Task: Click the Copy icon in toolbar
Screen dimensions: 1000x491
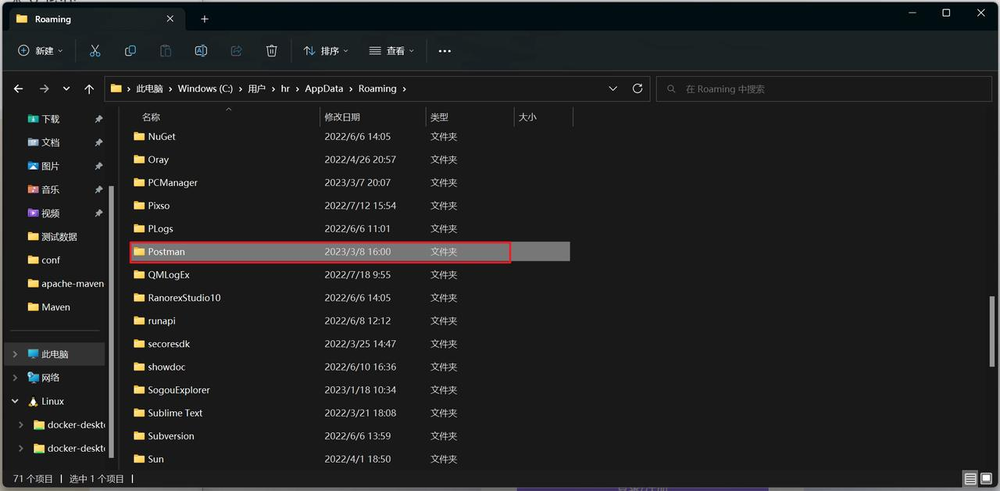Action: tap(130, 51)
